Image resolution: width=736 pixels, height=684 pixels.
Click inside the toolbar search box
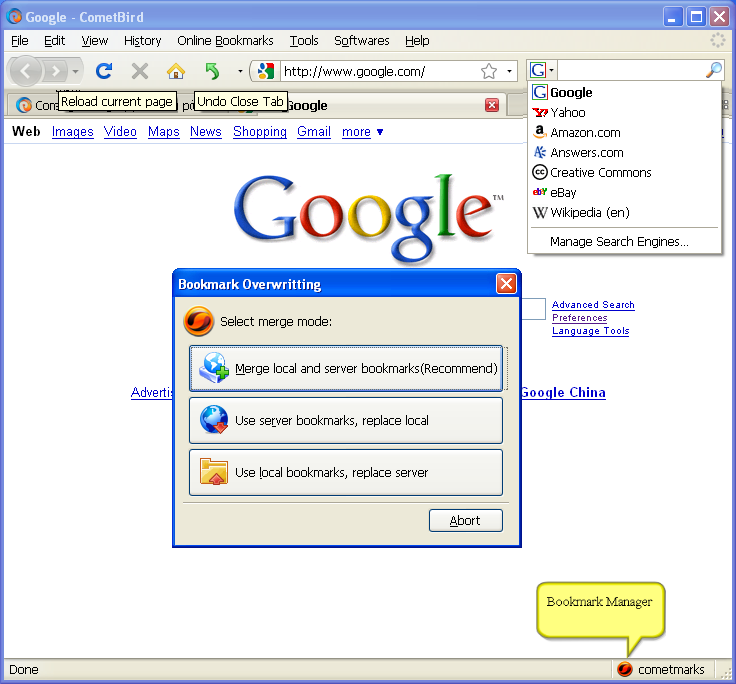click(631, 70)
